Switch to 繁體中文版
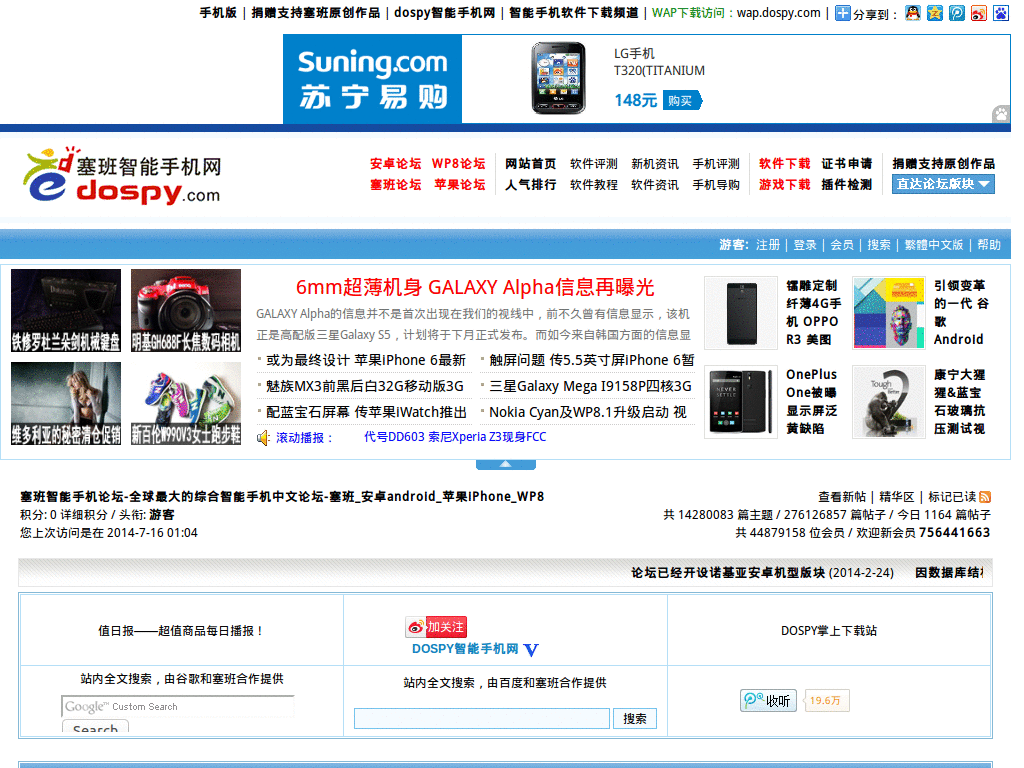This screenshot has height=768, width=1024. (x=934, y=245)
